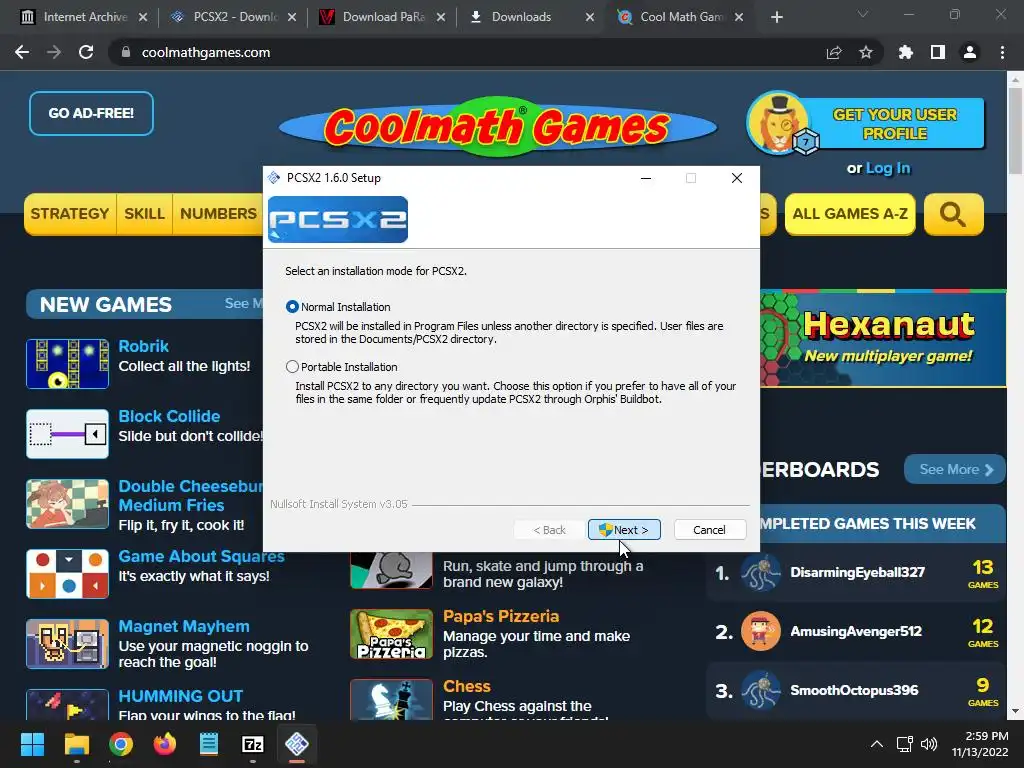Close the Cool Math Games tab

[739, 17]
